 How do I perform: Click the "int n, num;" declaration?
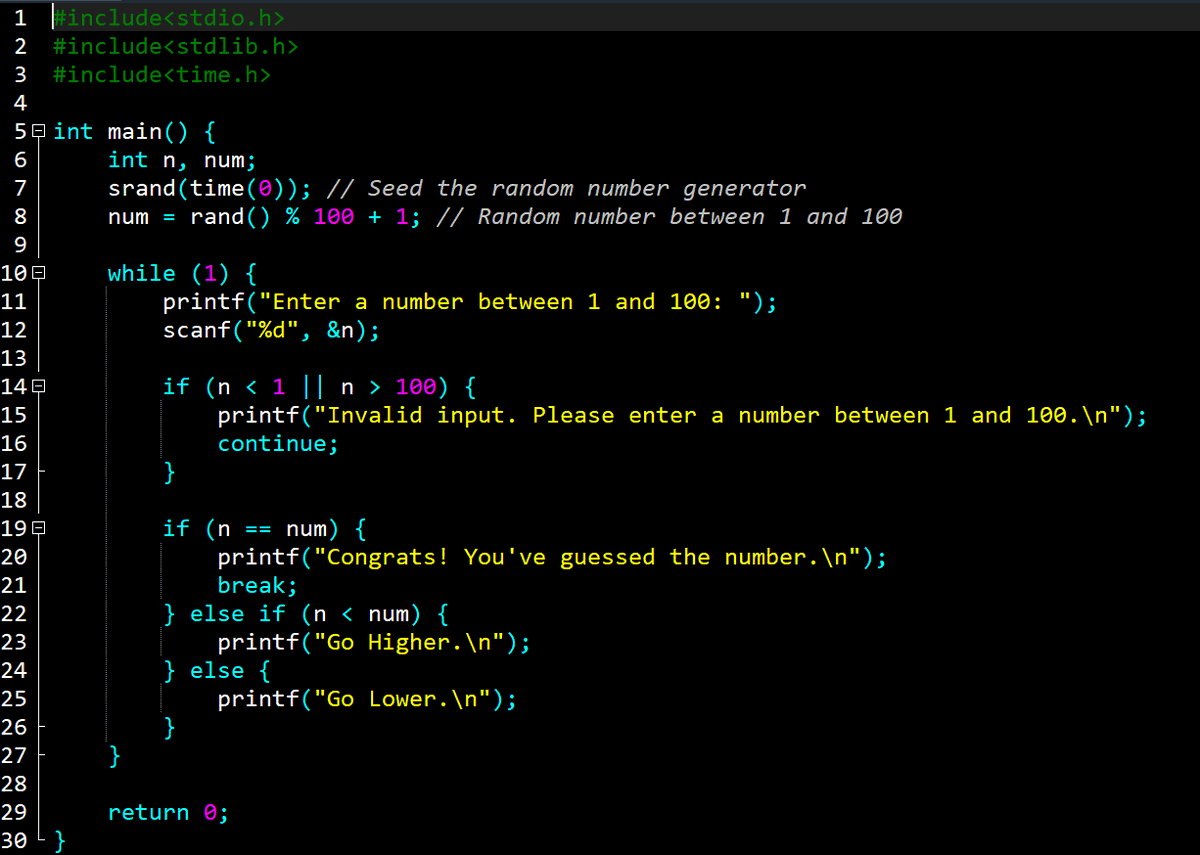coord(182,160)
